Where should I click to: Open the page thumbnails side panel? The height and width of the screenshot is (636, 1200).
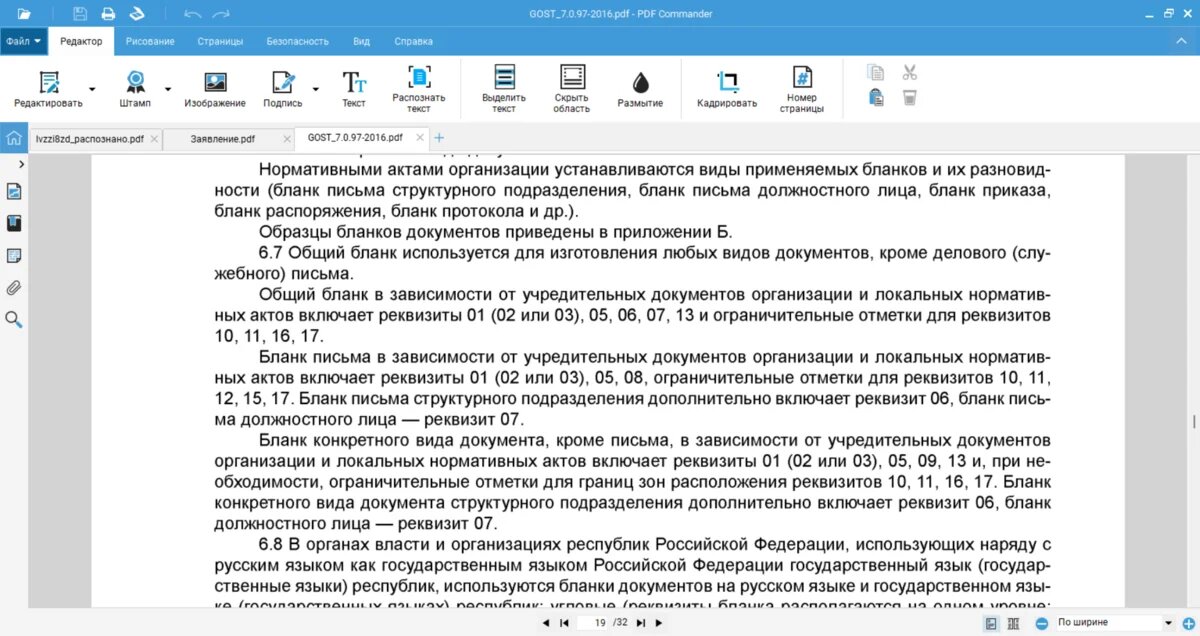click(x=14, y=192)
